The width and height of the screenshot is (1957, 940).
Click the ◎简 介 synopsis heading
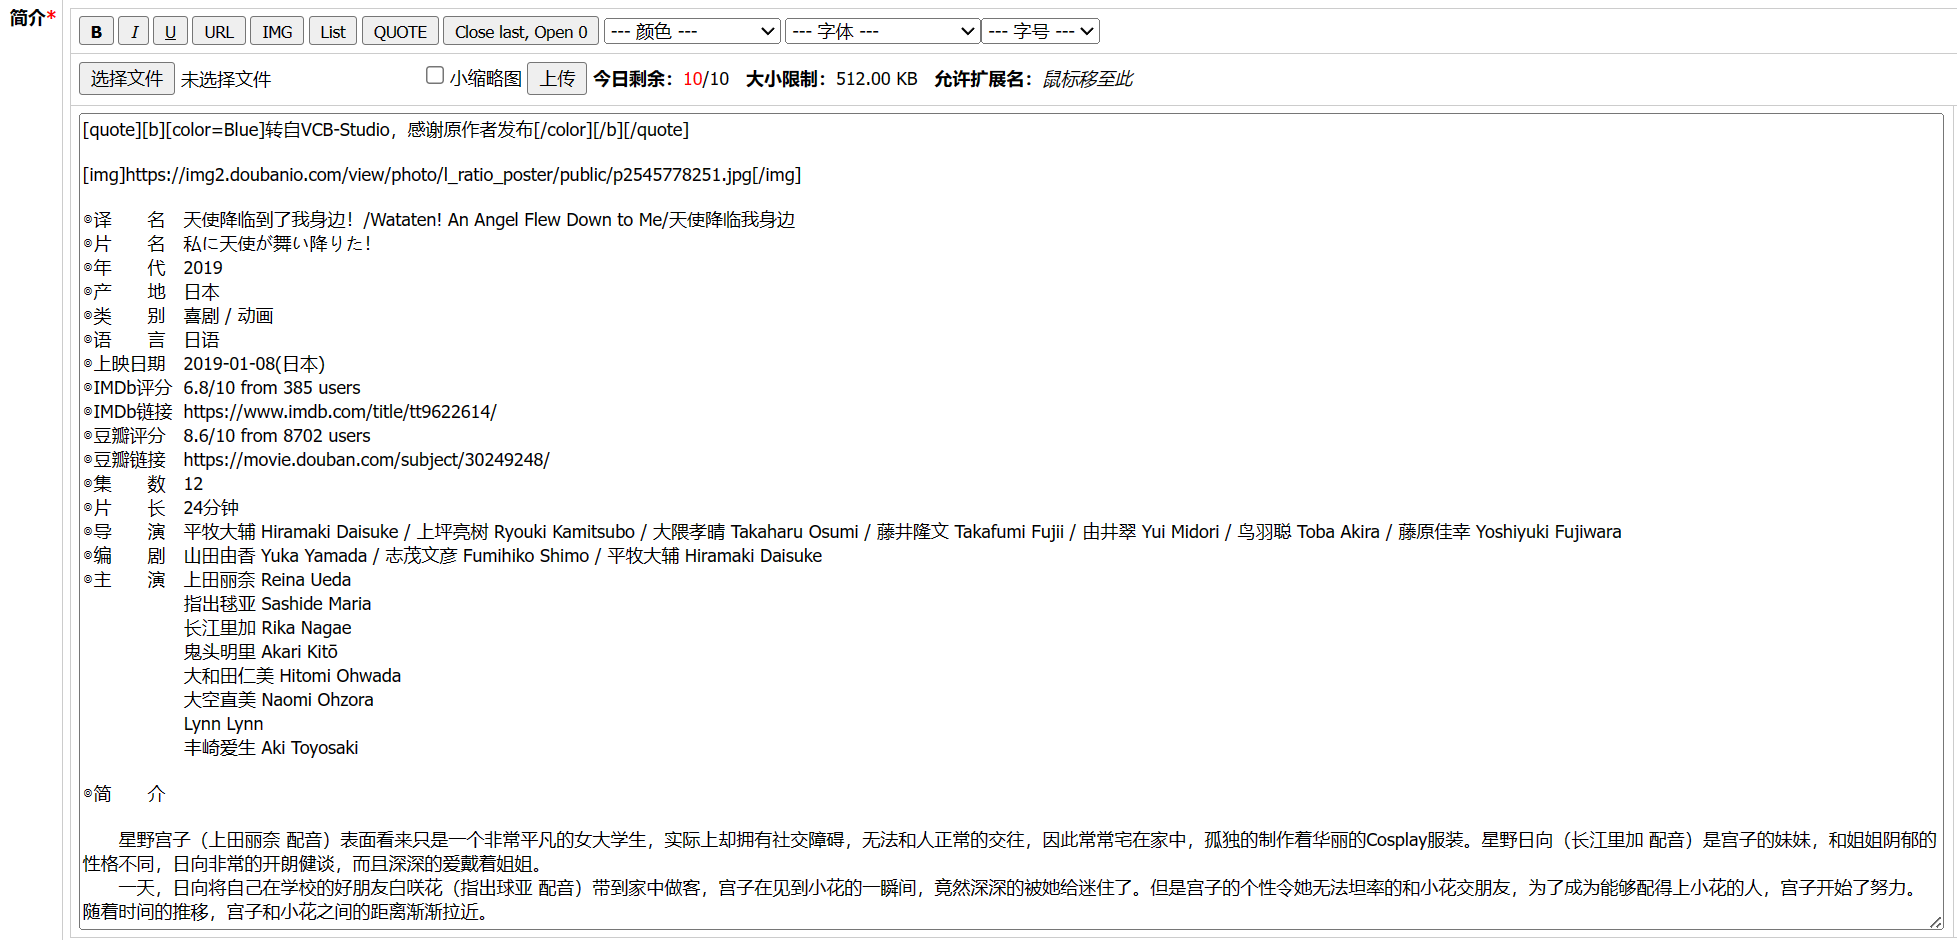point(124,794)
